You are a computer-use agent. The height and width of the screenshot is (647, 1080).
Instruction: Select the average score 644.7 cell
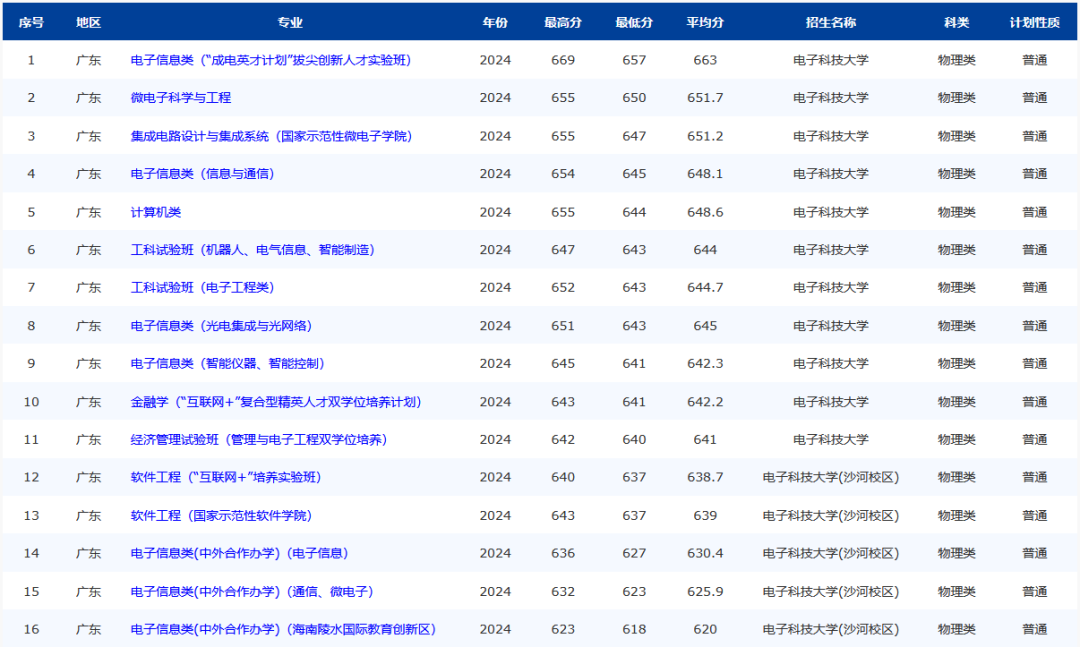705,287
